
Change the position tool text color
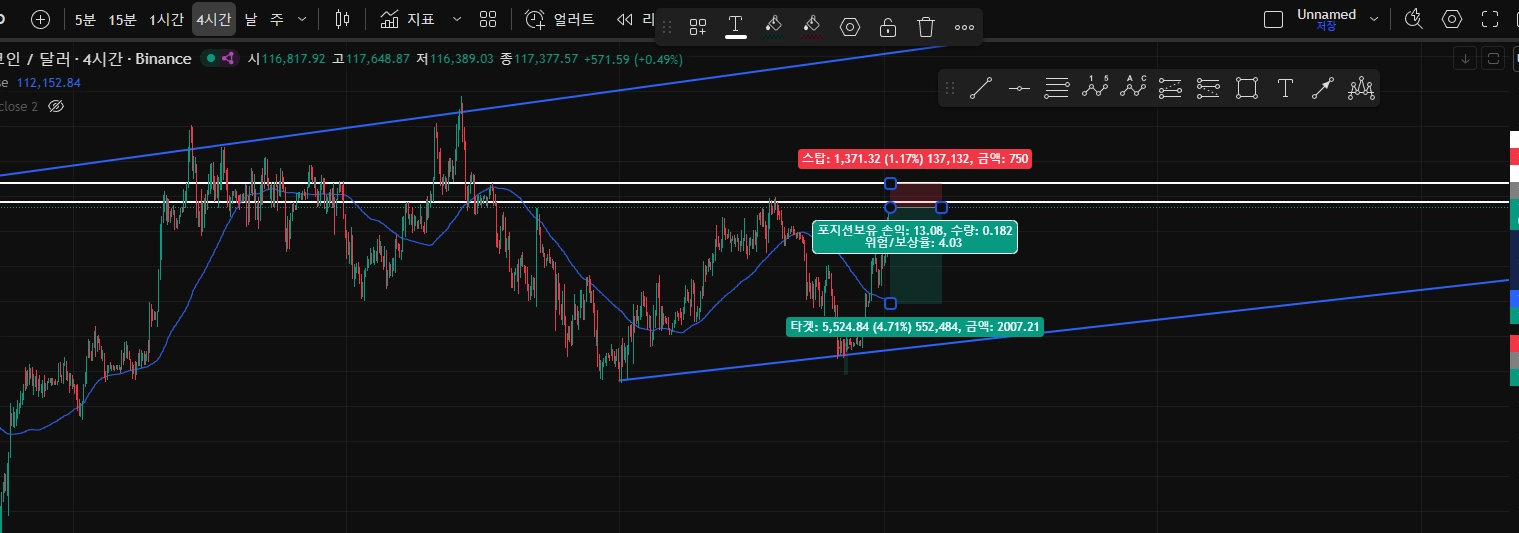(736, 27)
